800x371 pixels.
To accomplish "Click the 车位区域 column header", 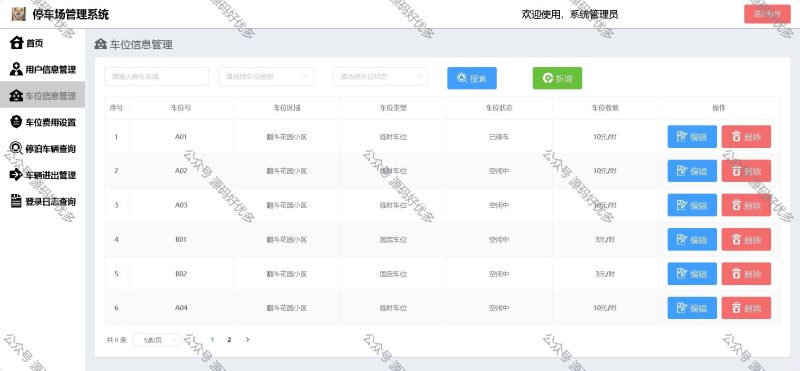I will point(287,108).
